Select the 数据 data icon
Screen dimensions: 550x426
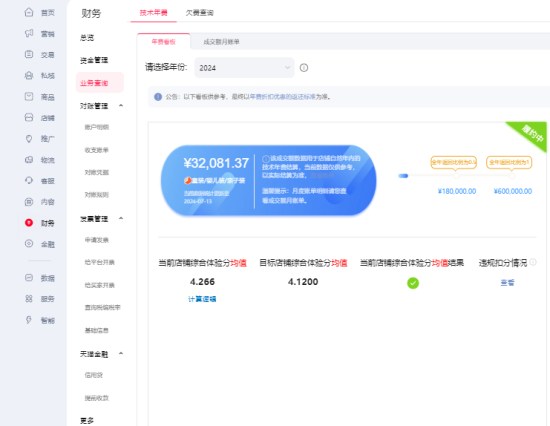[x=29, y=278]
